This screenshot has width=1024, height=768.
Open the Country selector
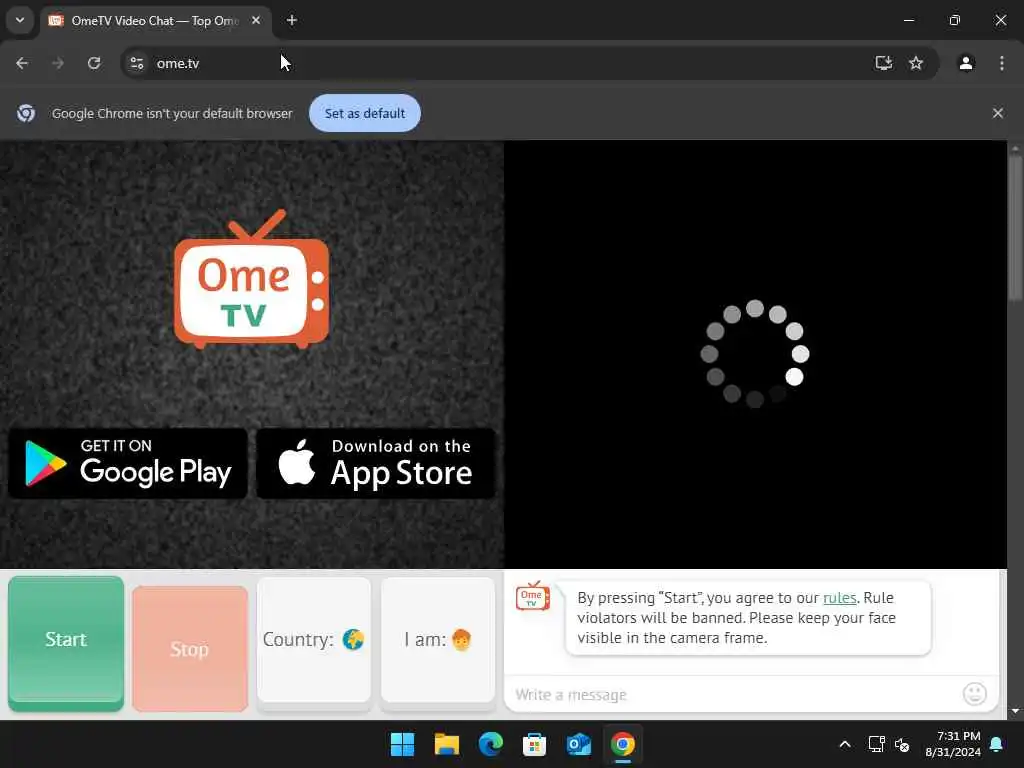tap(313, 643)
